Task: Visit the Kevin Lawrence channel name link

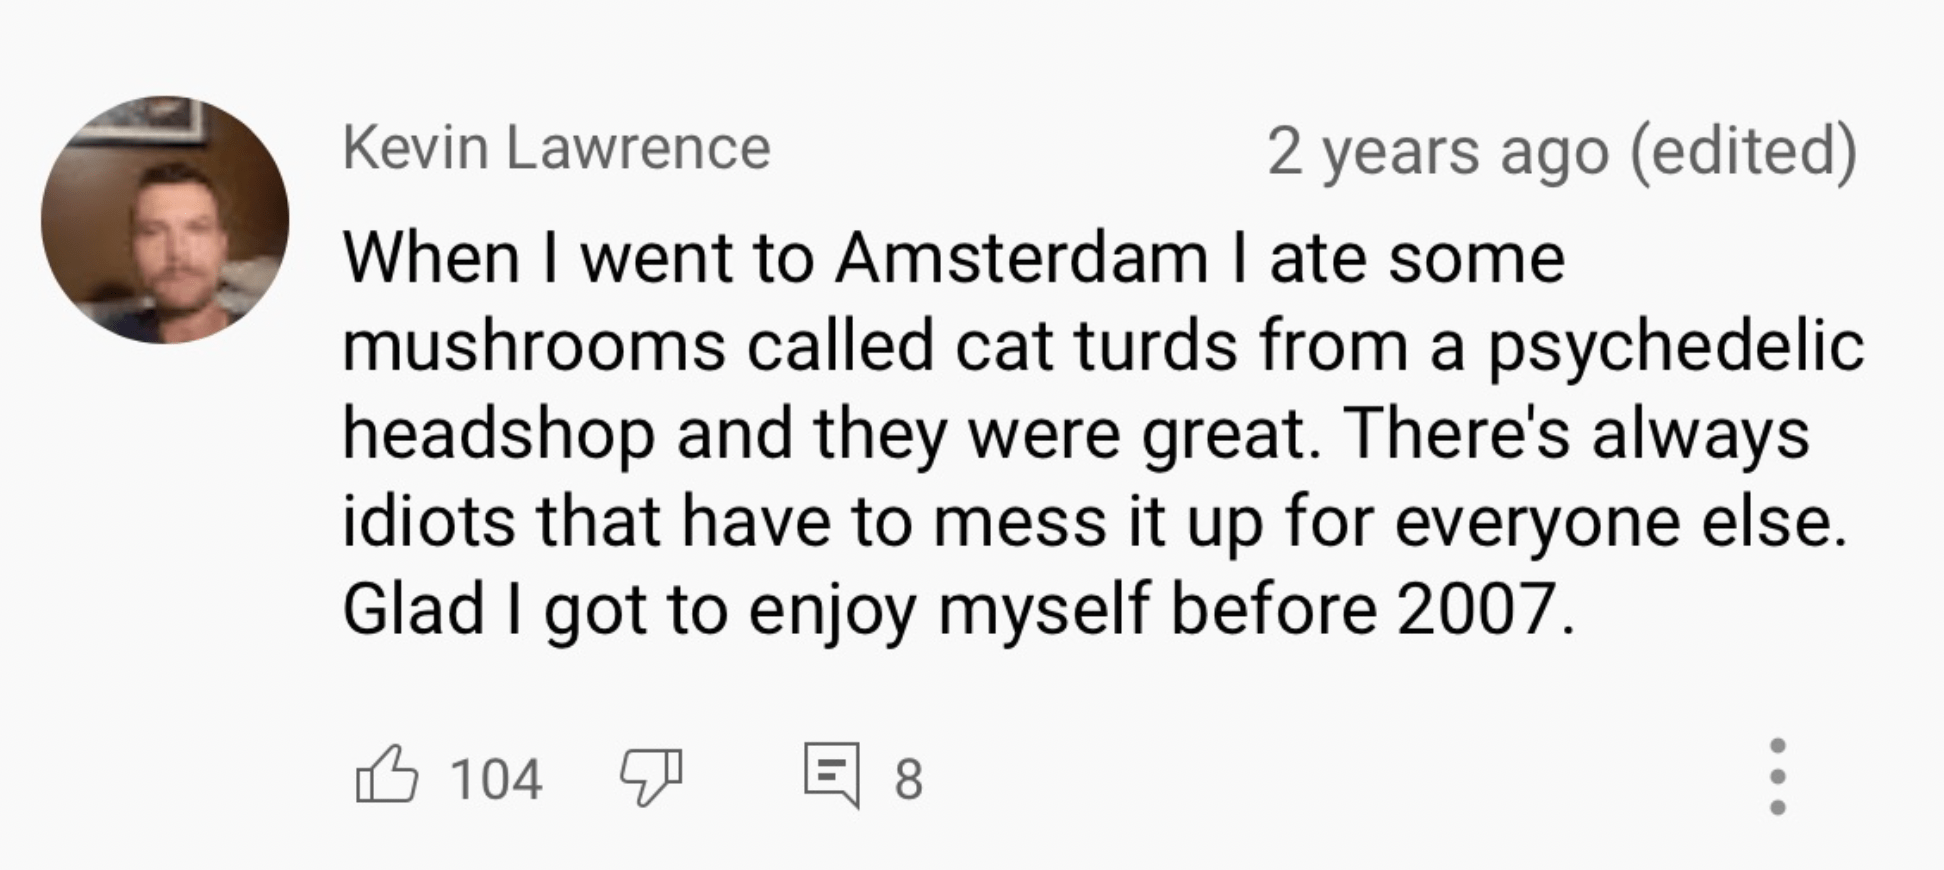Action: pyautogui.click(x=556, y=148)
